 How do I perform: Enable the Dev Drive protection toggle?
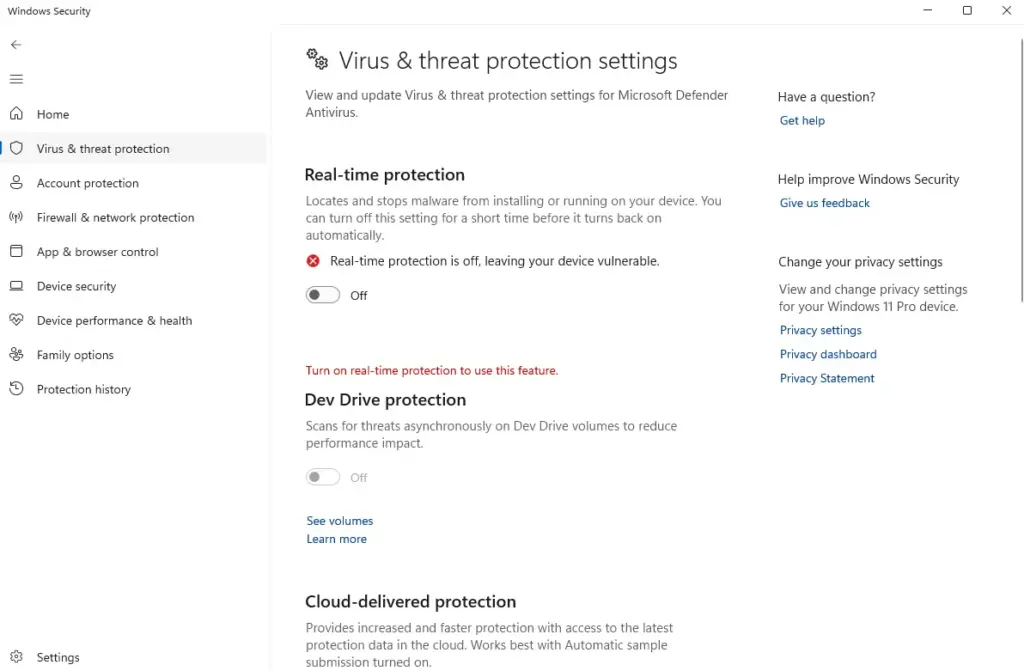click(x=322, y=477)
